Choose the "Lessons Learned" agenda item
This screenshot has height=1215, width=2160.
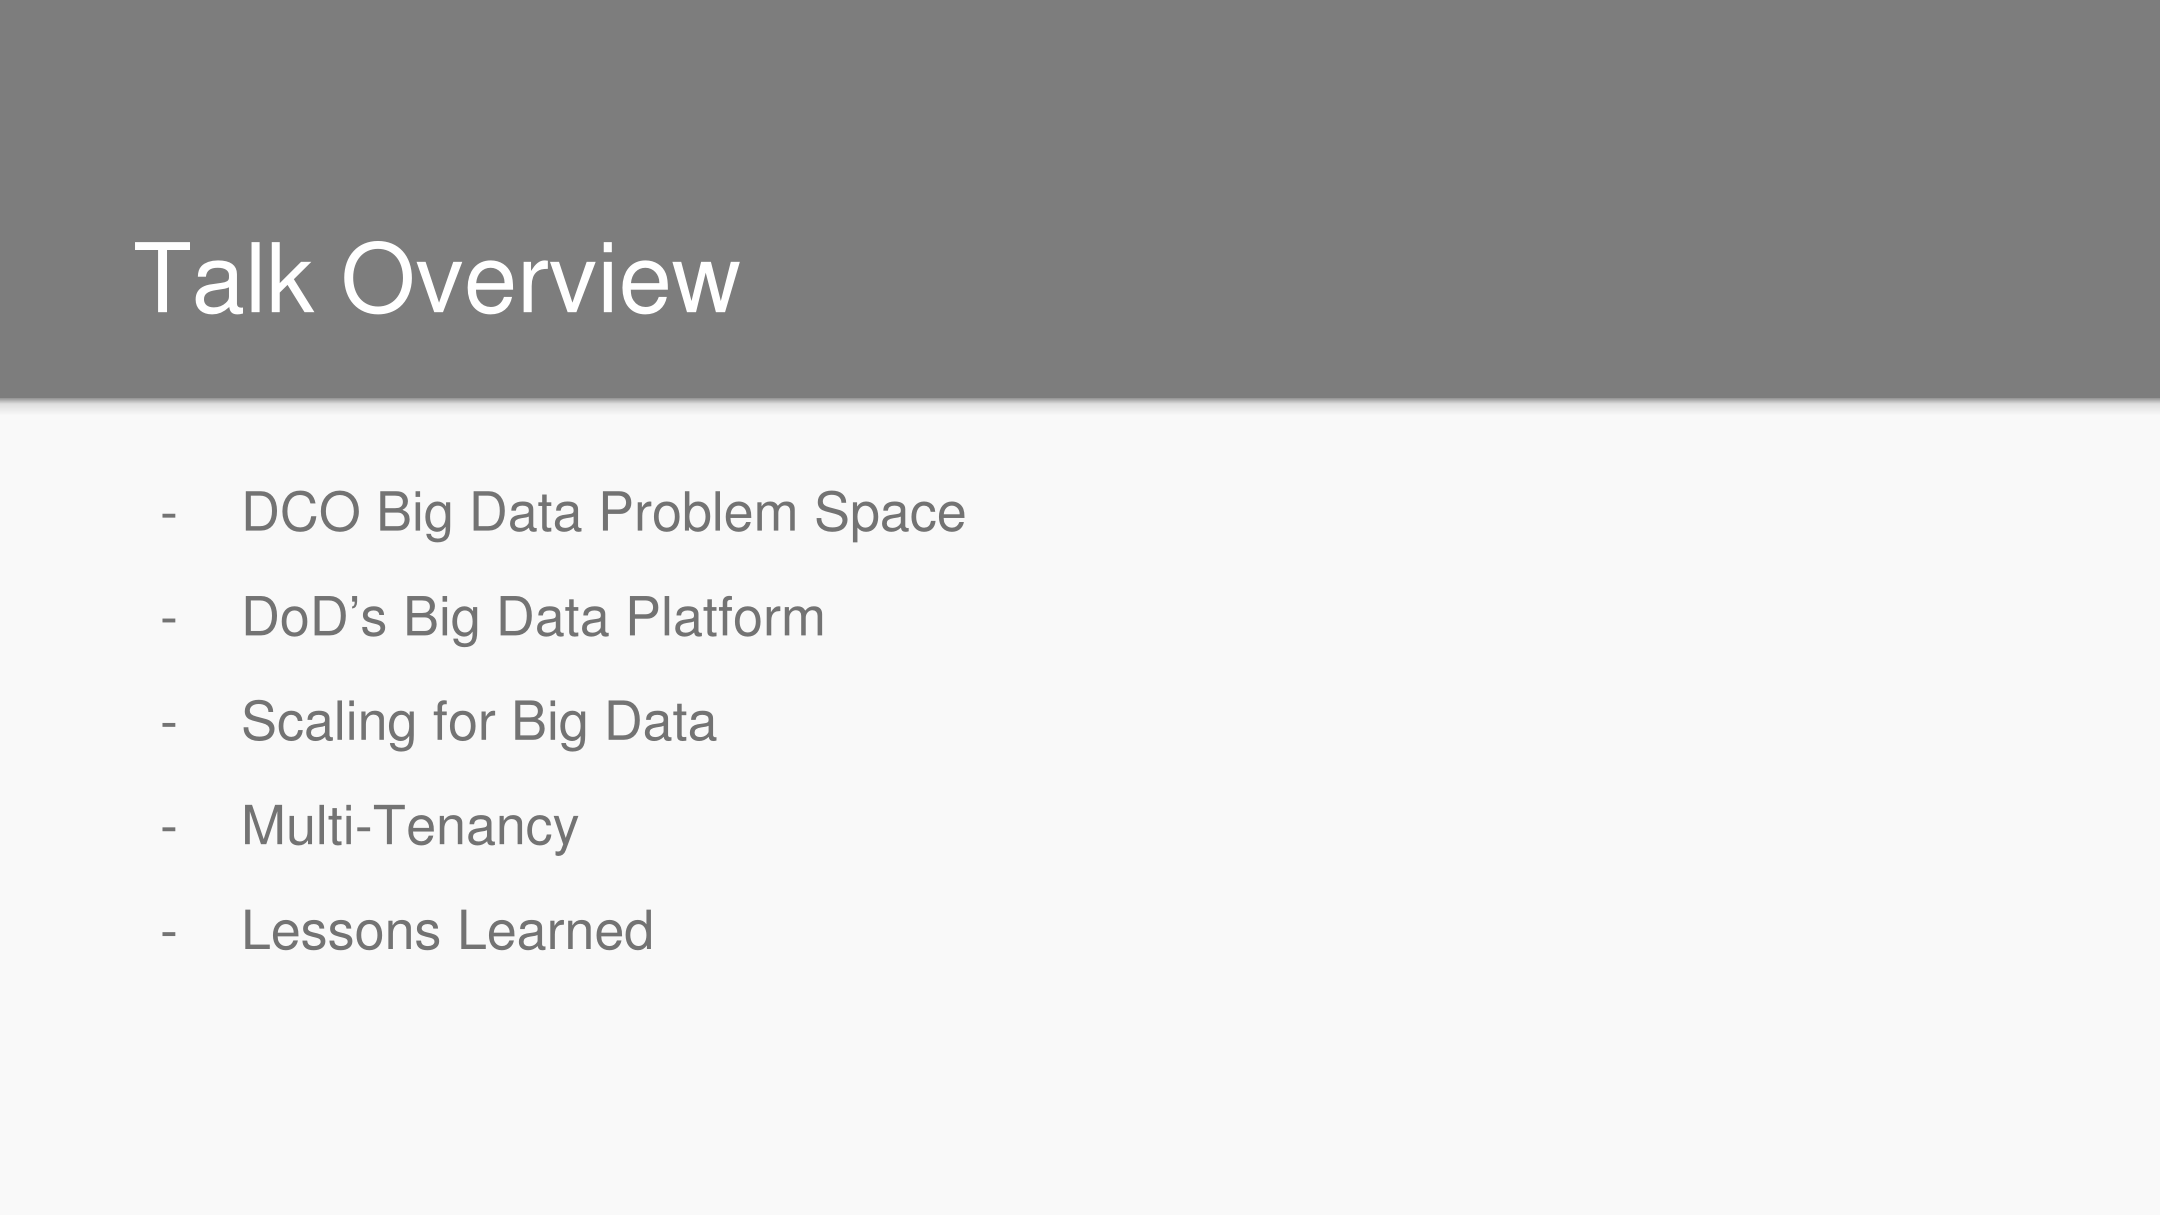[447, 931]
